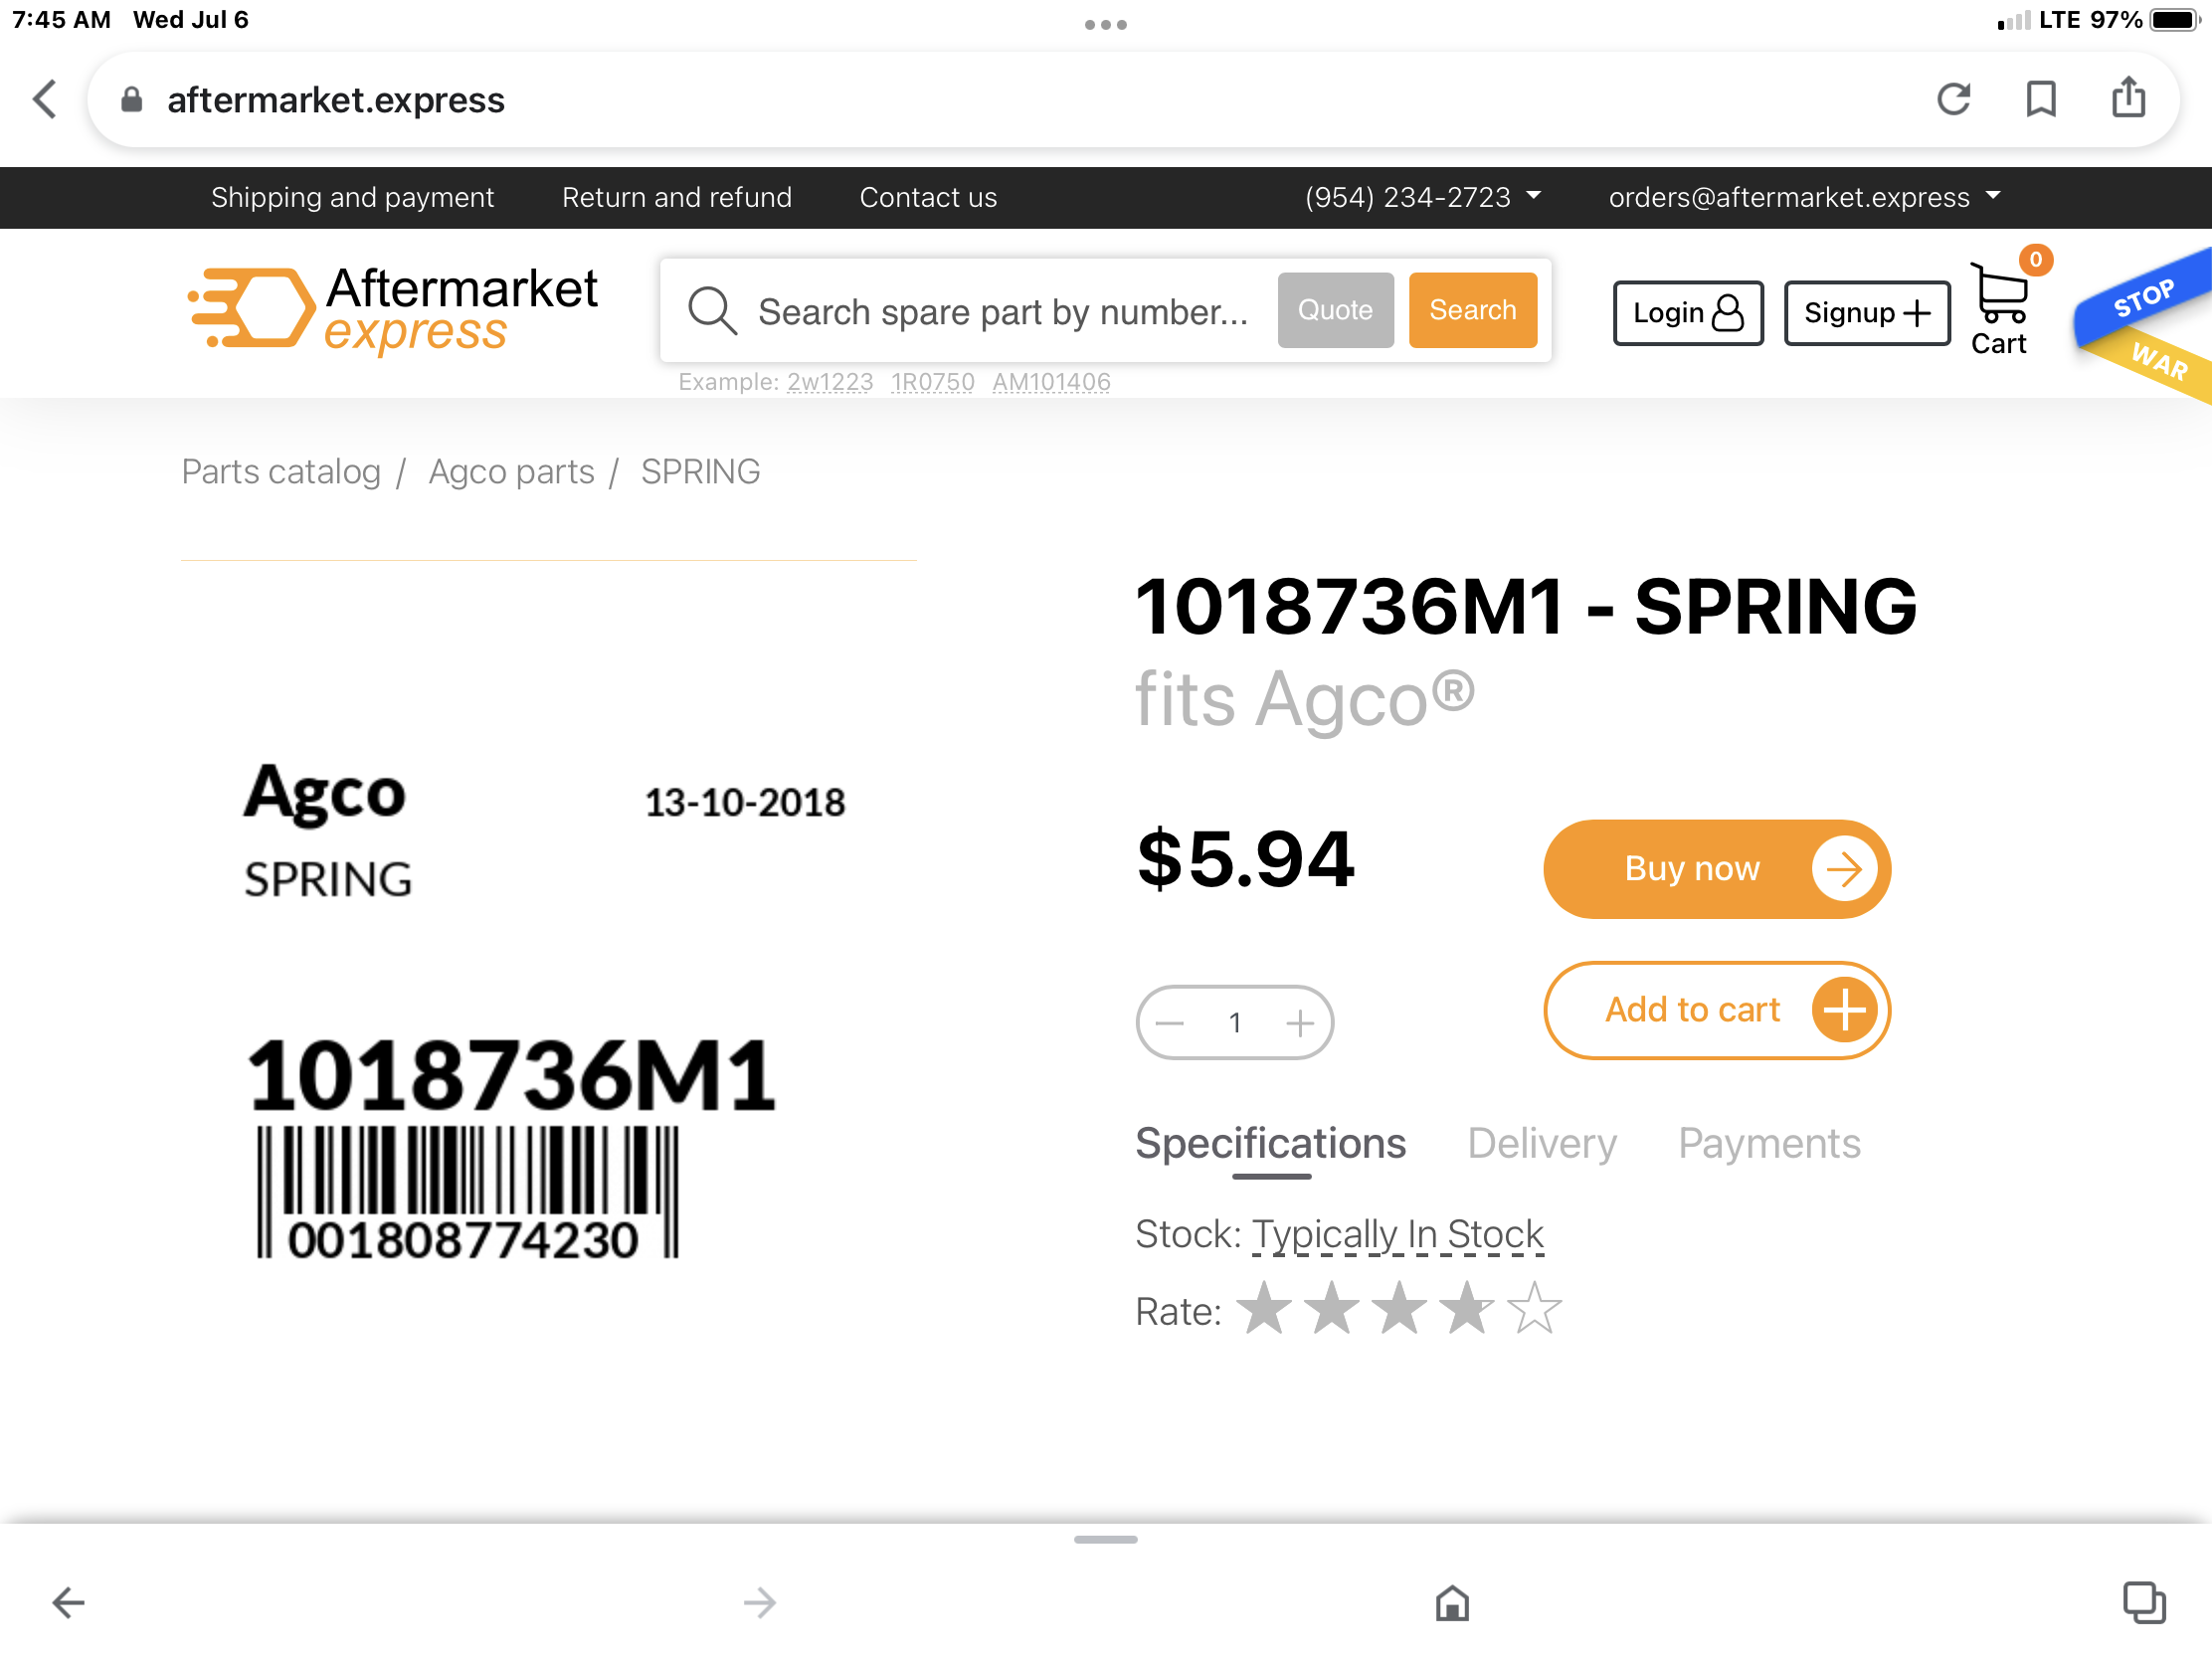Bookmark this page using the bookmark icon
The image size is (2212, 1659).
click(2040, 99)
